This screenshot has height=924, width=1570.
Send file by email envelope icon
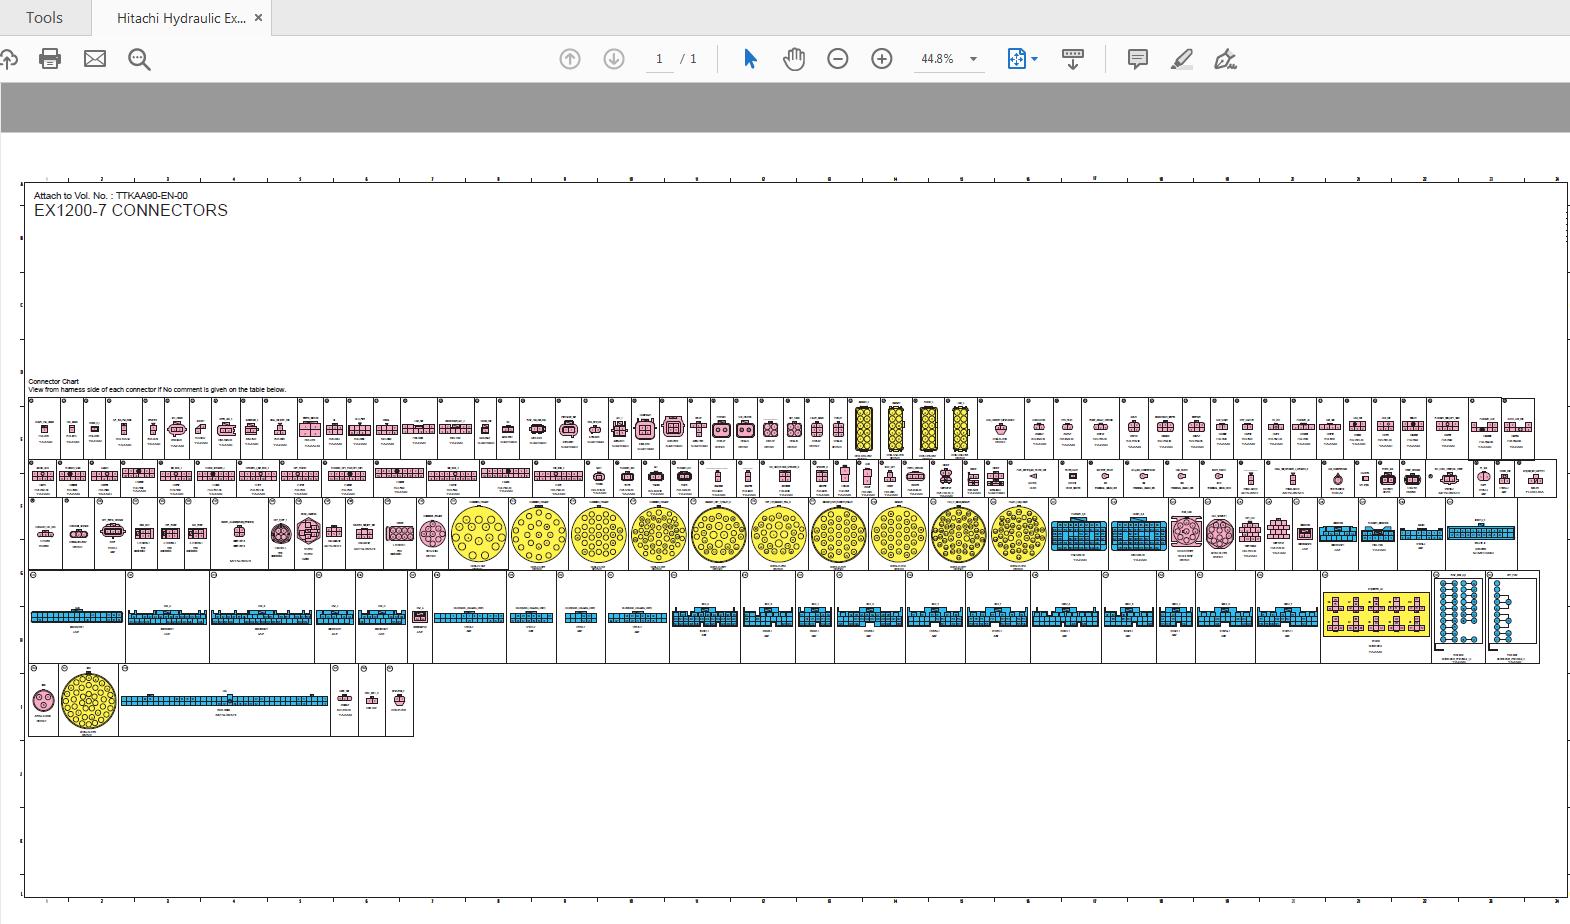pos(95,59)
